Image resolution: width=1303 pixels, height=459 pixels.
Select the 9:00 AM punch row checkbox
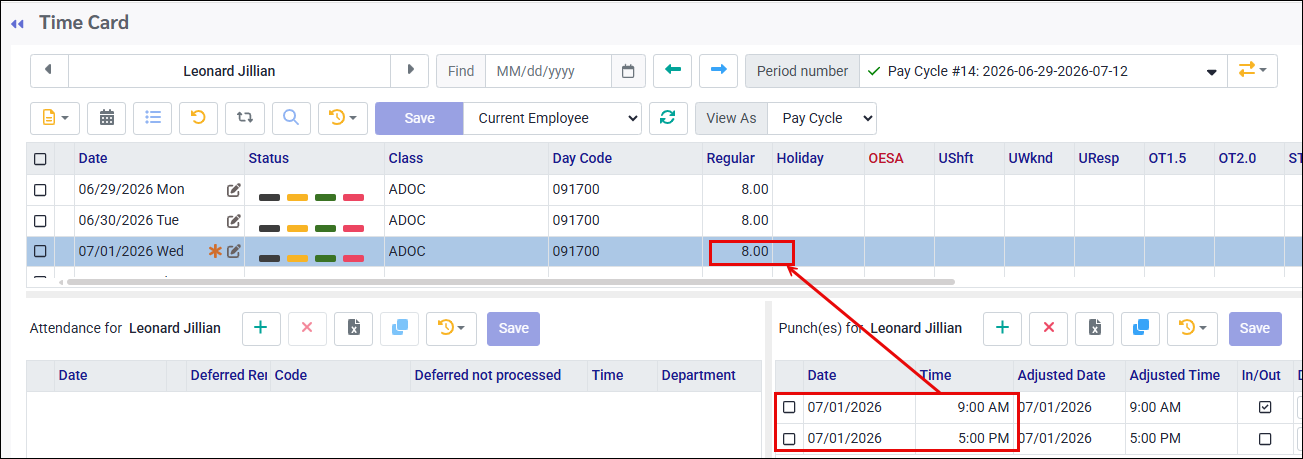pyautogui.click(x=789, y=407)
